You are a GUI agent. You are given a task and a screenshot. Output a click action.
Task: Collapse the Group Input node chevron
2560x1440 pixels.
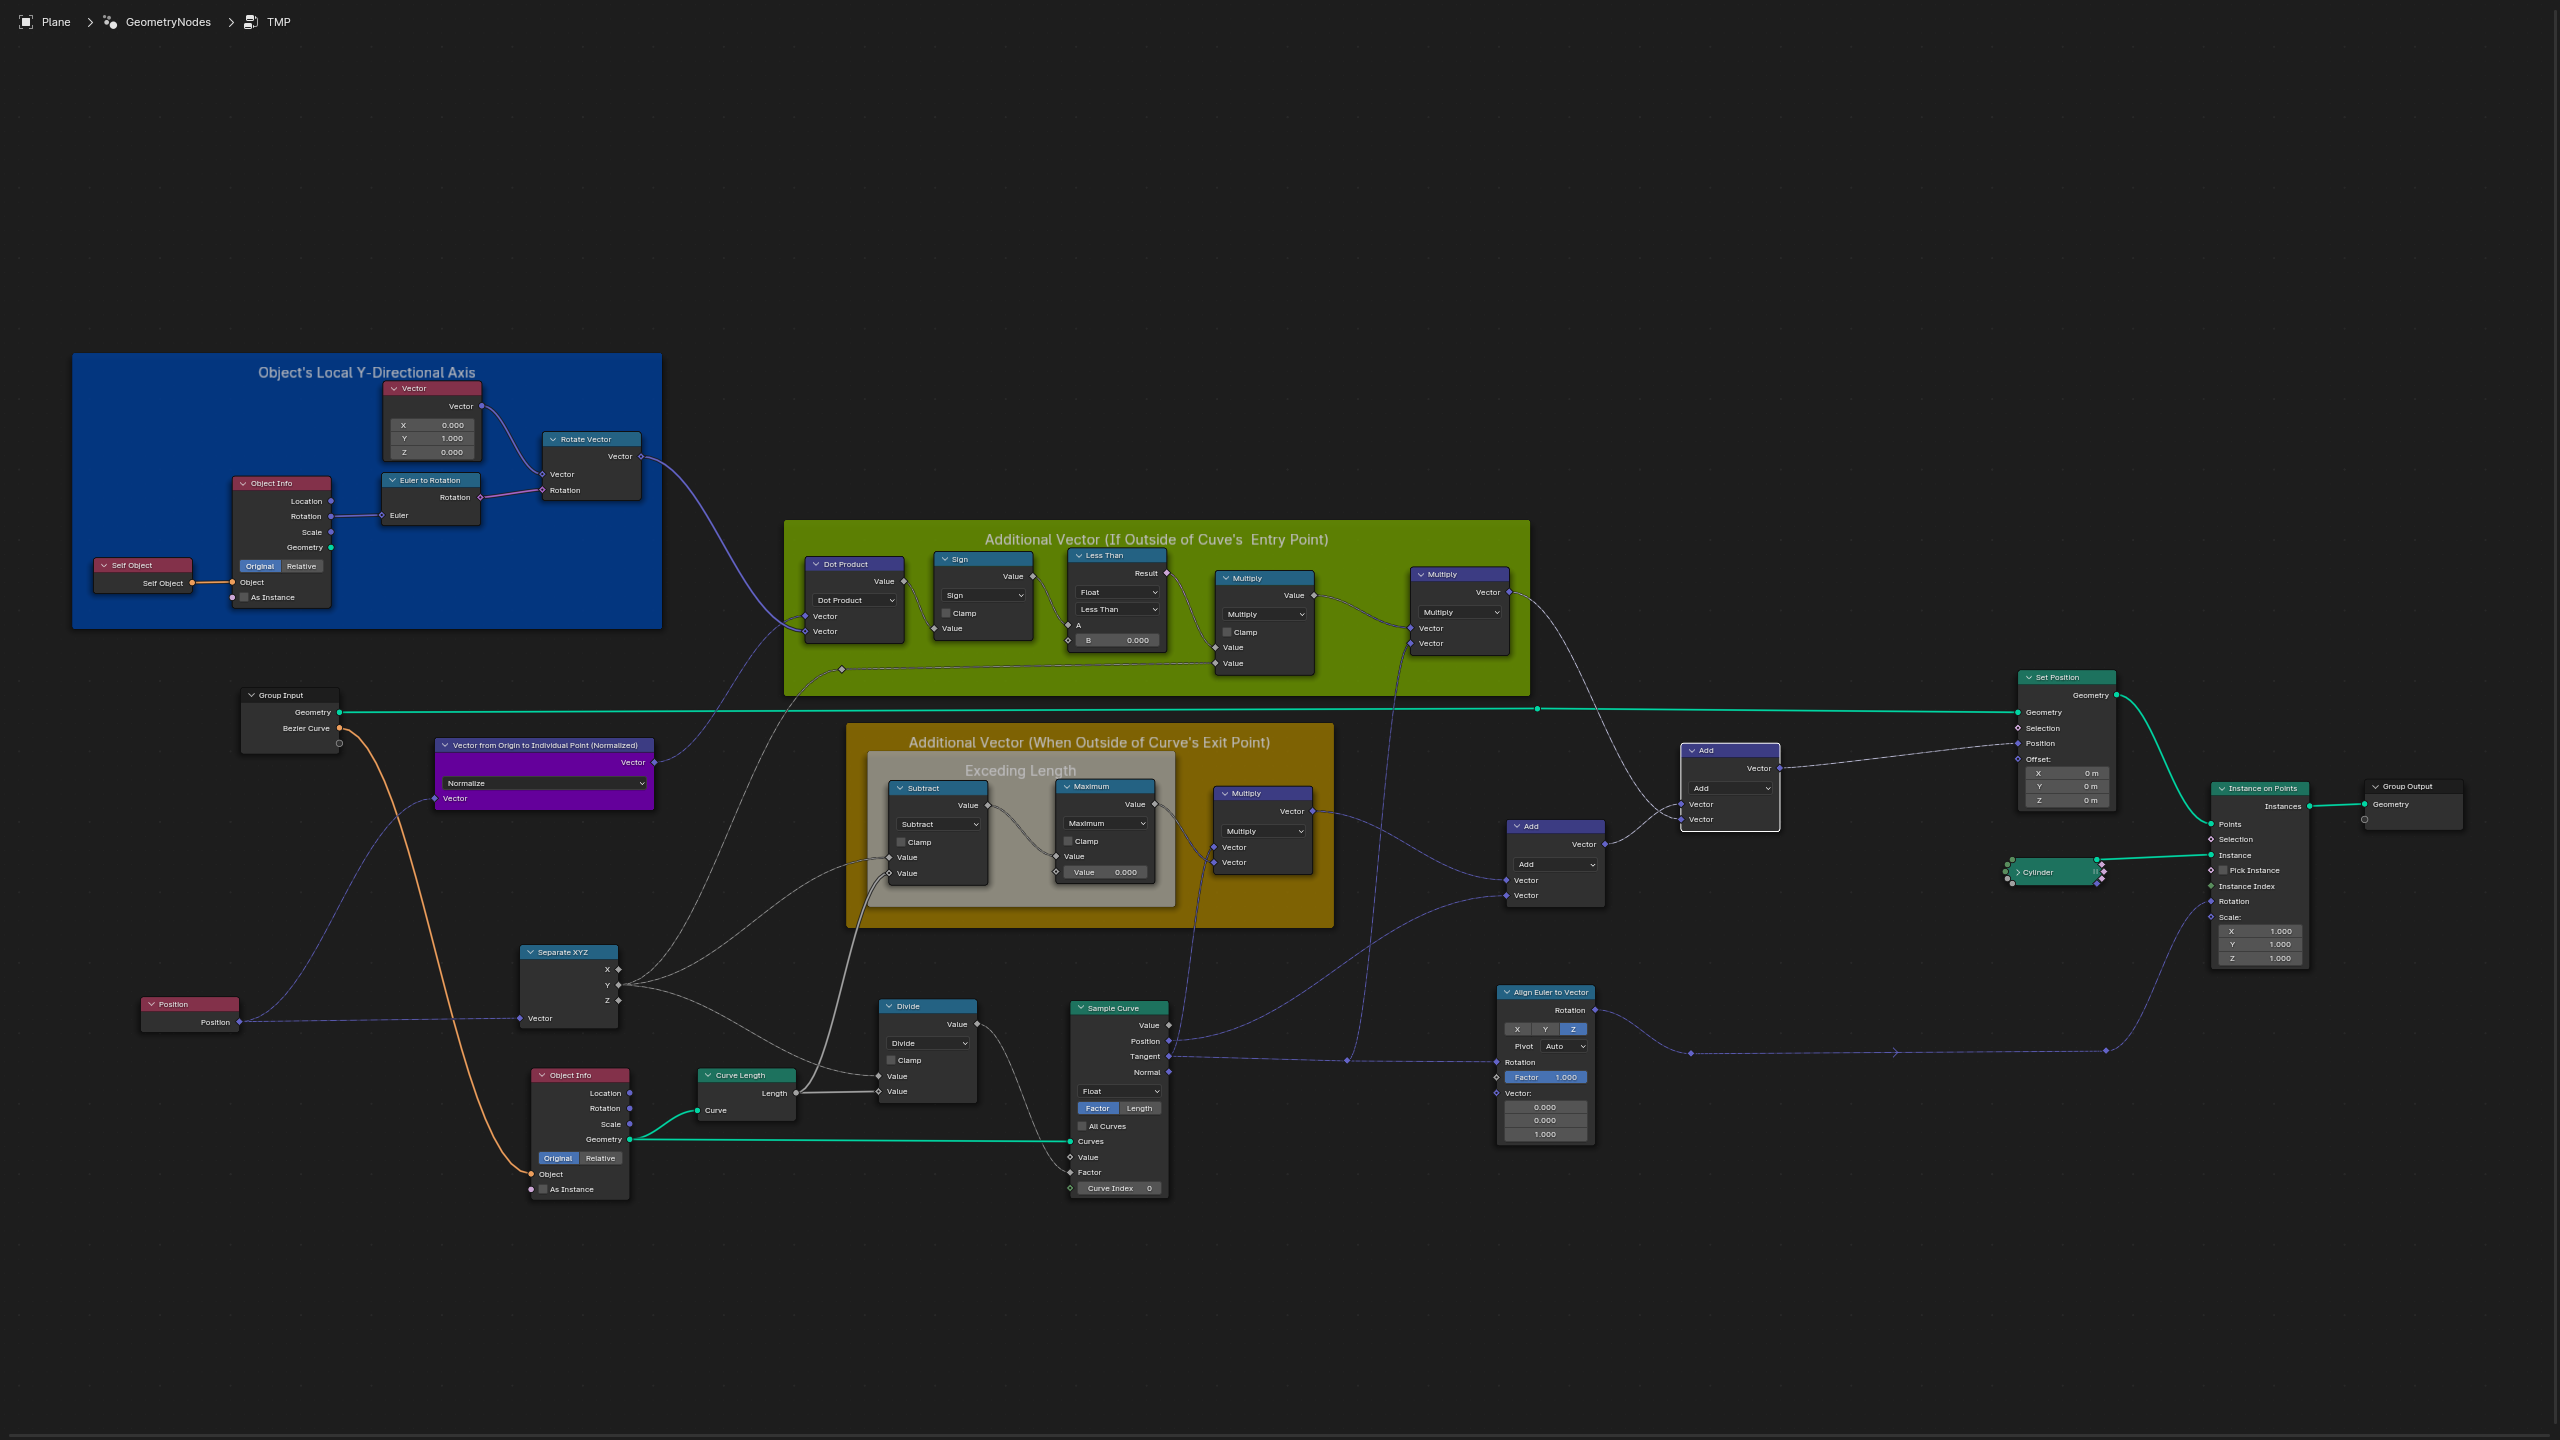[251, 695]
